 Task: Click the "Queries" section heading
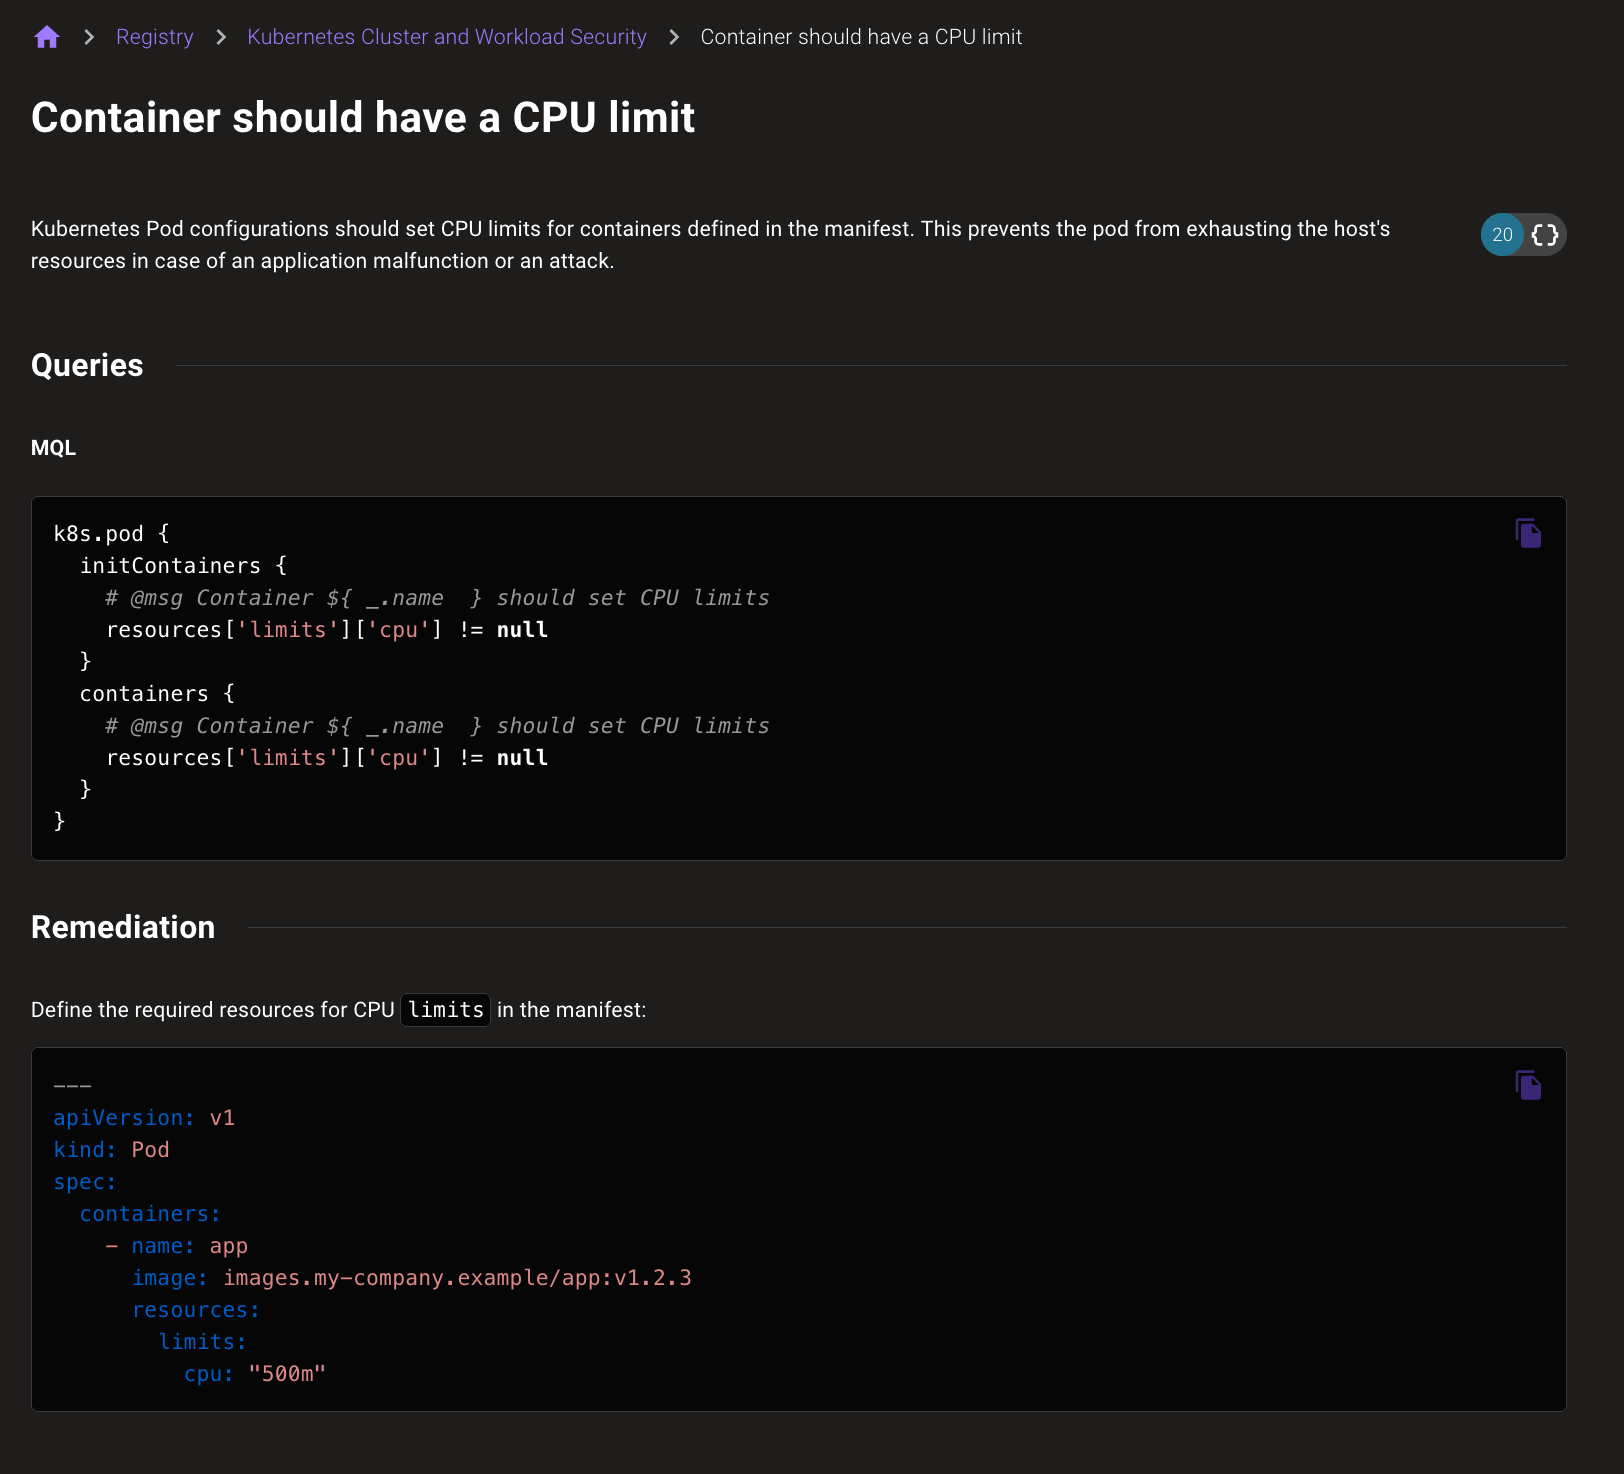click(87, 365)
